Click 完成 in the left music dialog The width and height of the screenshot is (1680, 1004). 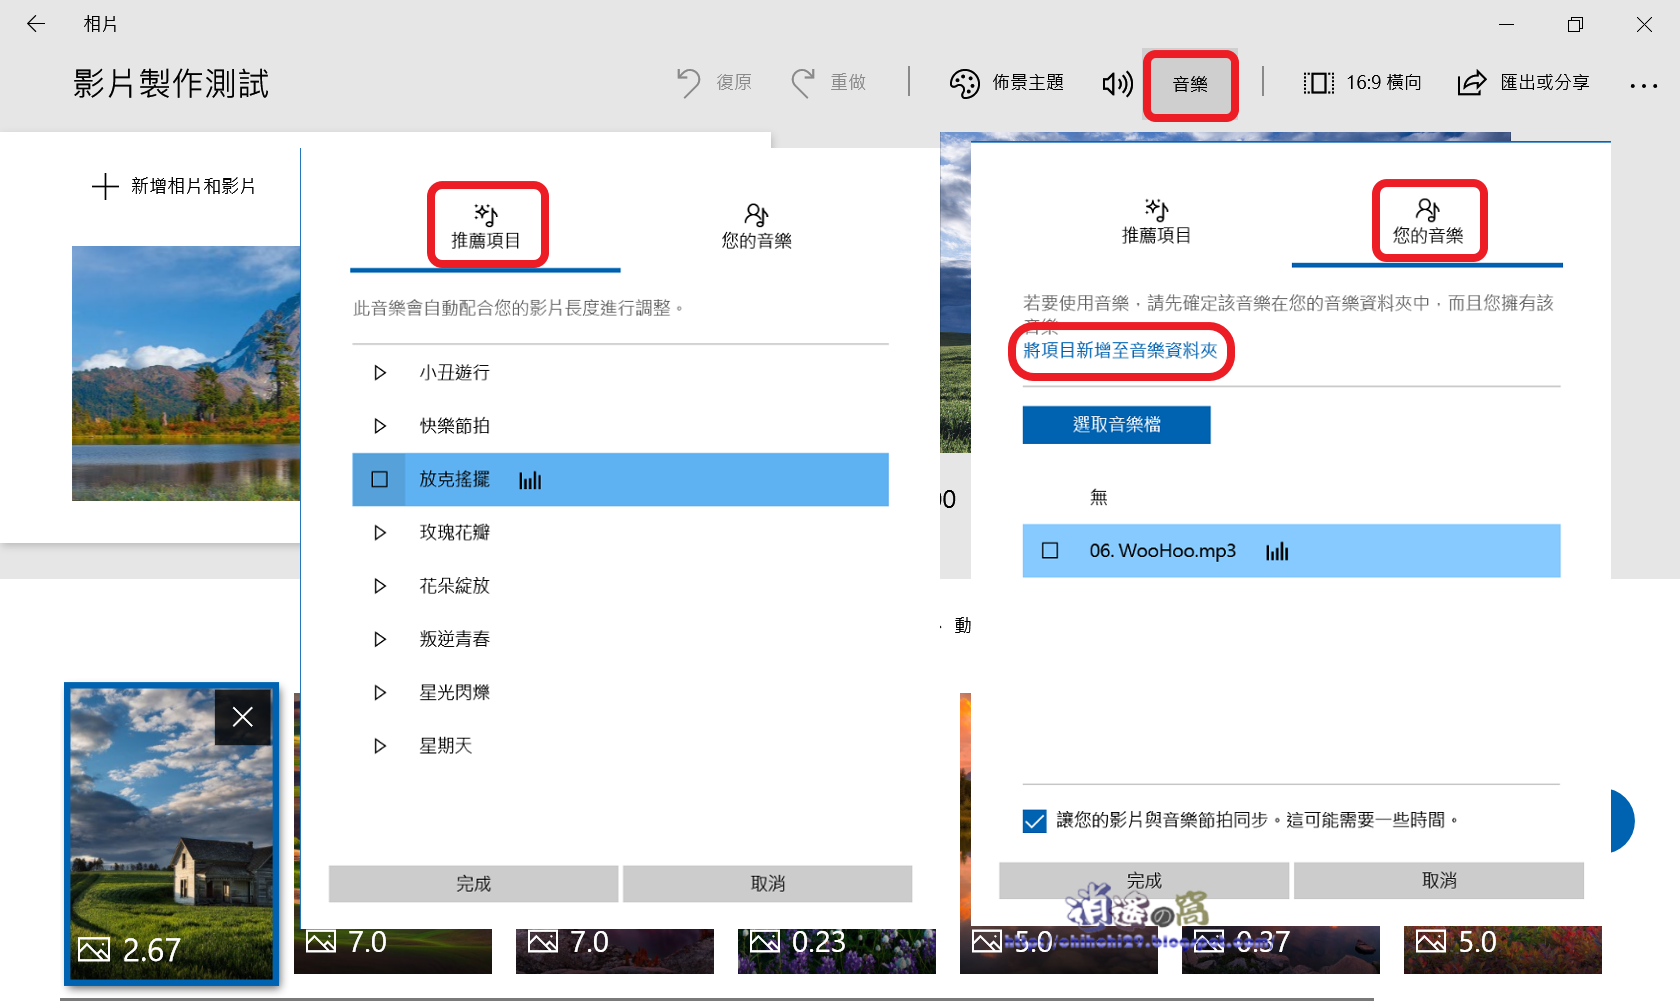[473, 884]
